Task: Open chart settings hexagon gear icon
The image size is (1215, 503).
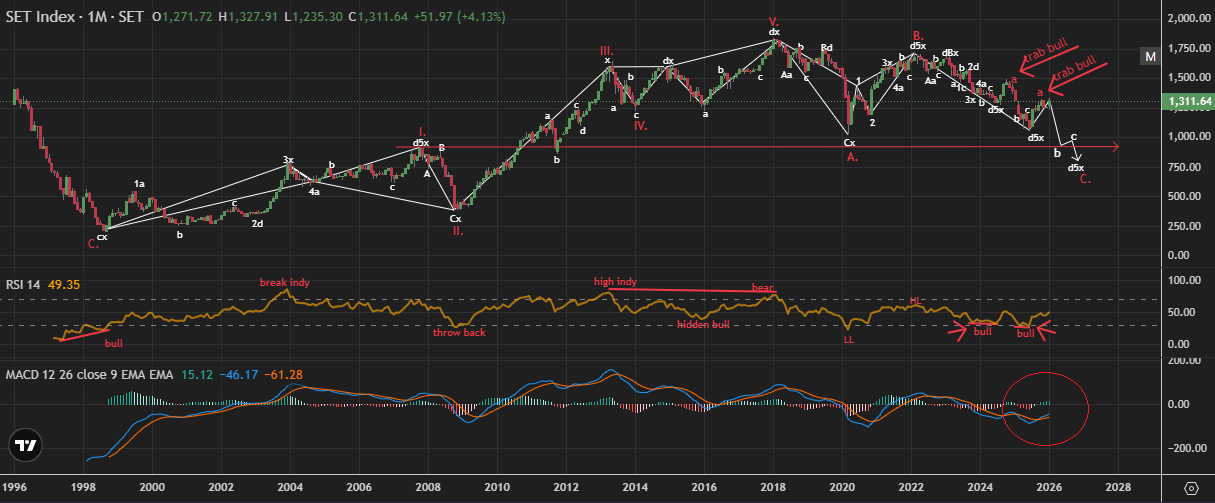Action: (1190, 487)
